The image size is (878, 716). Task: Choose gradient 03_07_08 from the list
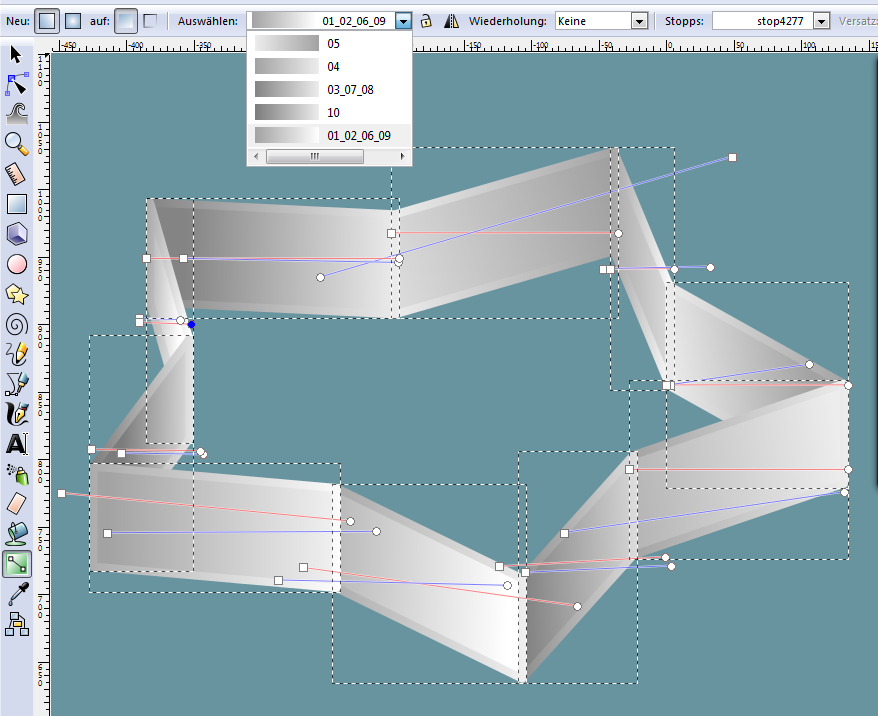pos(328,90)
